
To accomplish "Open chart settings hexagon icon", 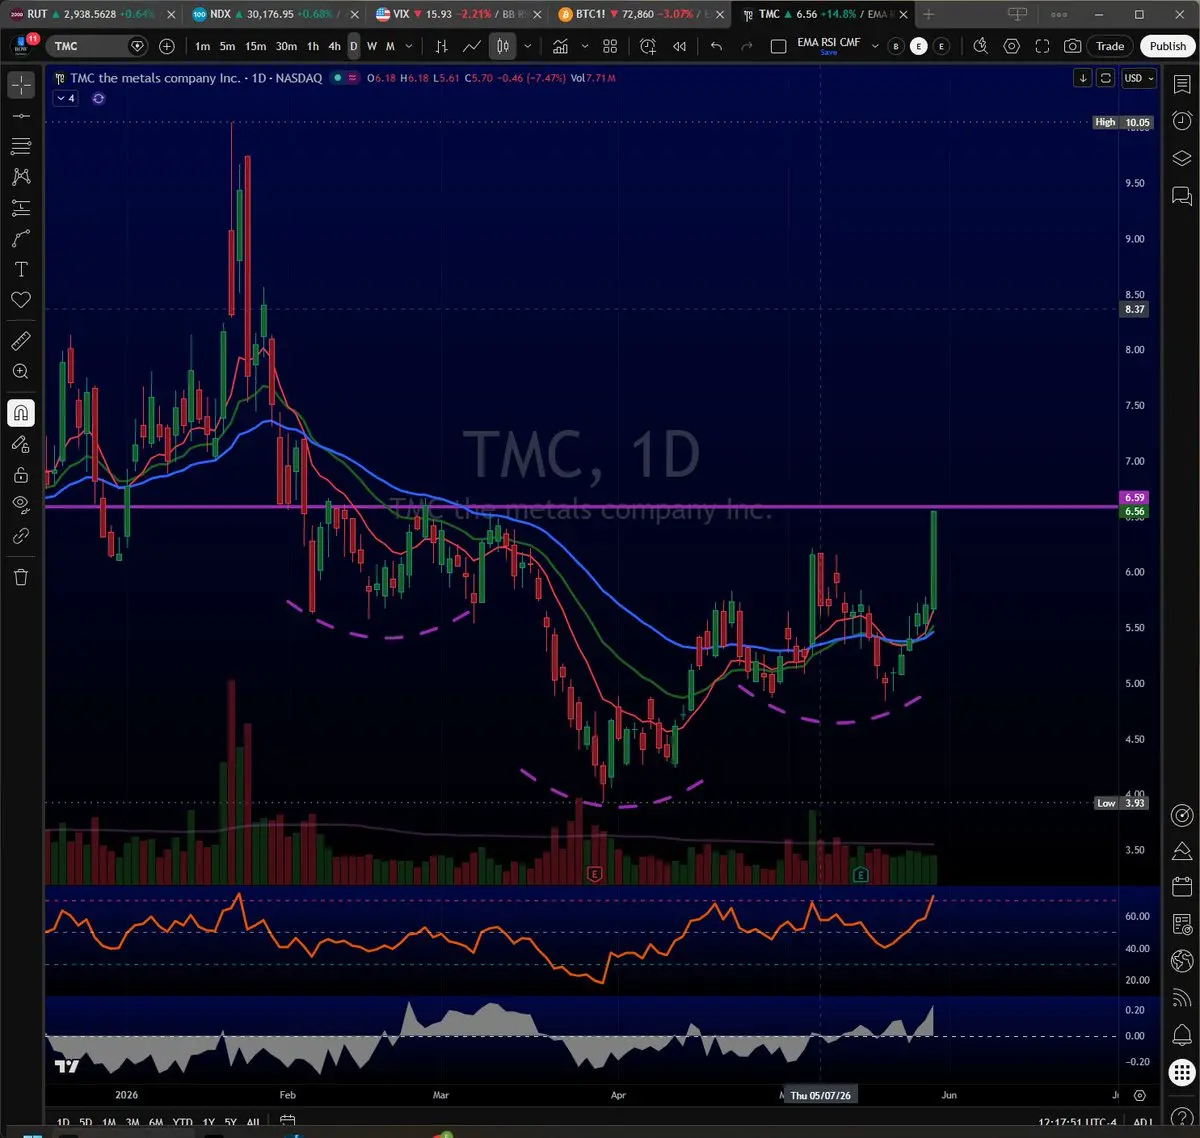I will coord(1012,46).
